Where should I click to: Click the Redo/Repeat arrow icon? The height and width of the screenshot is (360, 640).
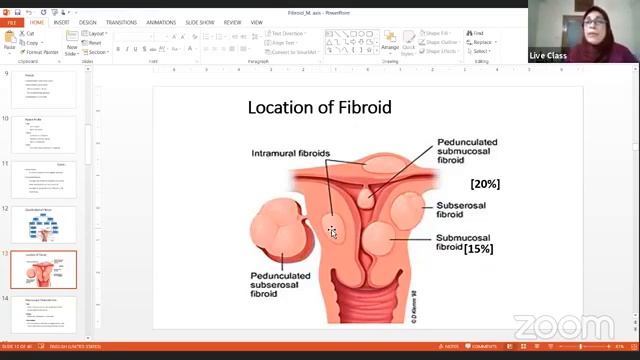pos(43,13)
